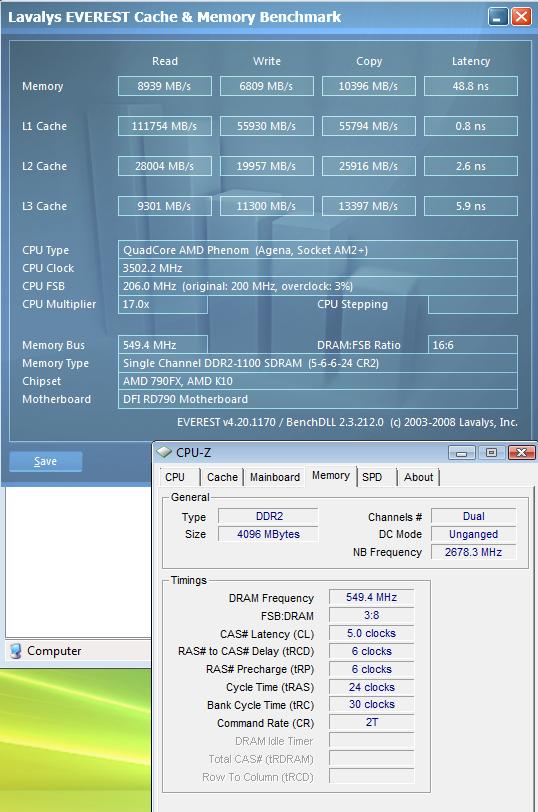Screen dimensions: 538x812
Task: Click the L3 Cache Read 9301 MB/s field
Action: pos(165,206)
